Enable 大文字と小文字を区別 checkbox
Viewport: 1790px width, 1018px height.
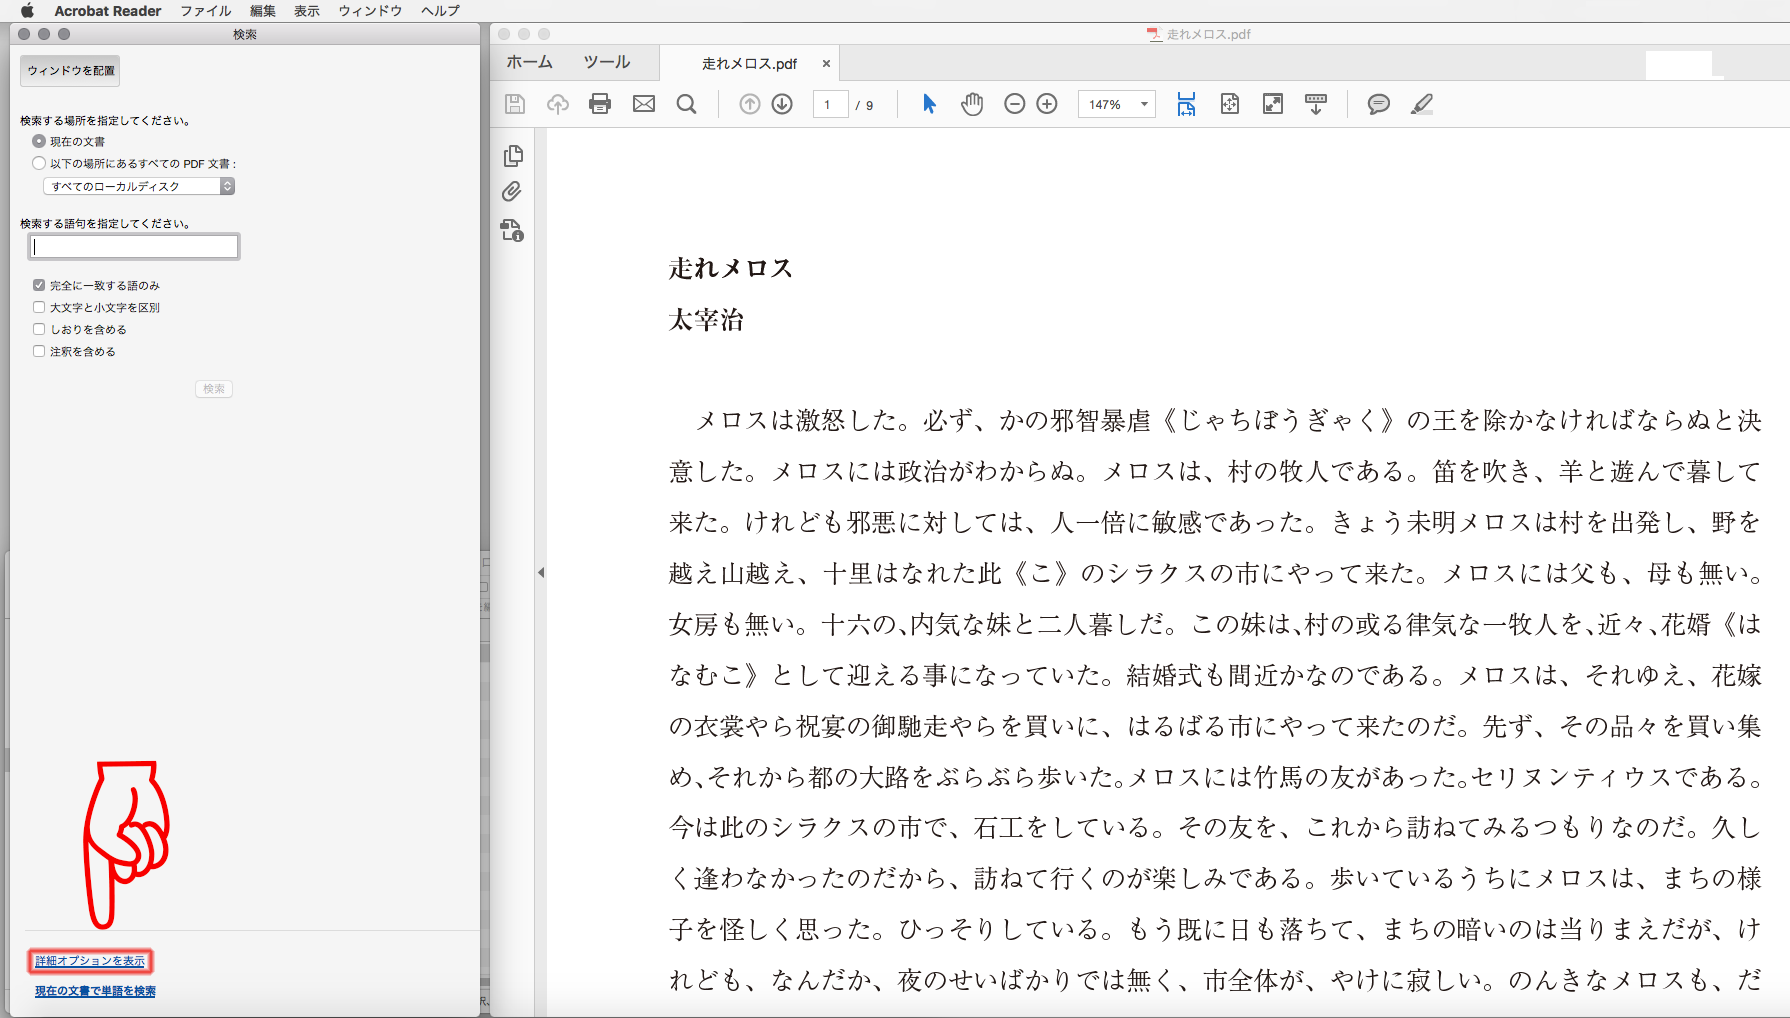coord(39,307)
